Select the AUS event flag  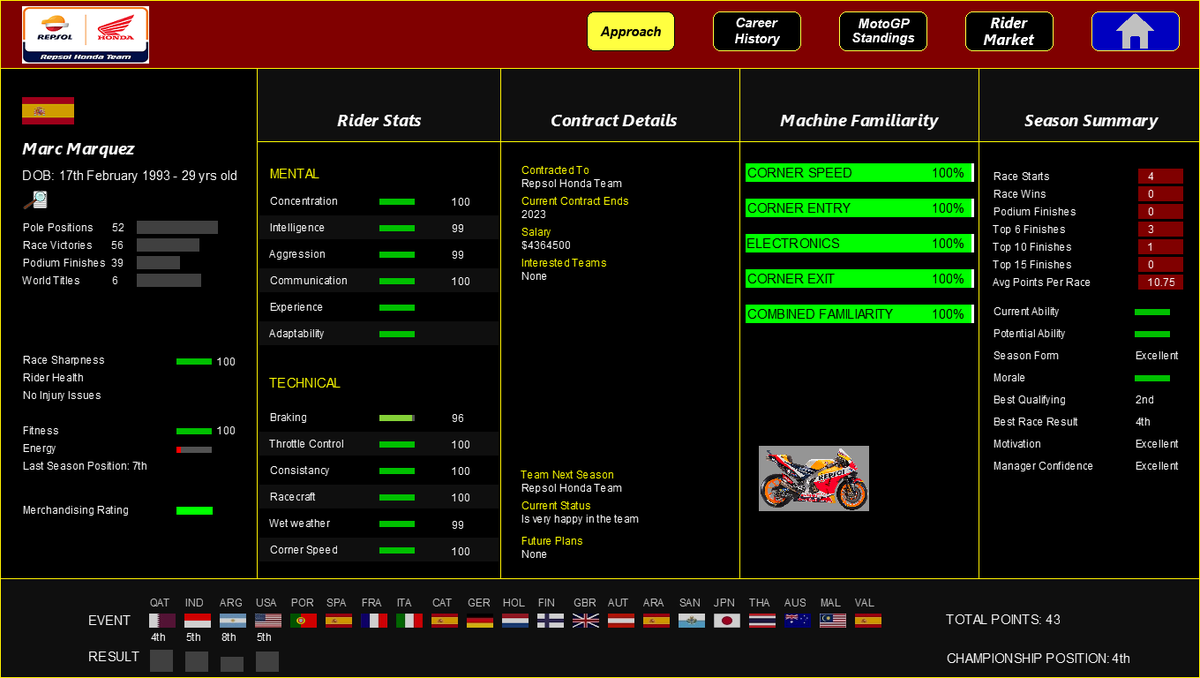point(797,620)
